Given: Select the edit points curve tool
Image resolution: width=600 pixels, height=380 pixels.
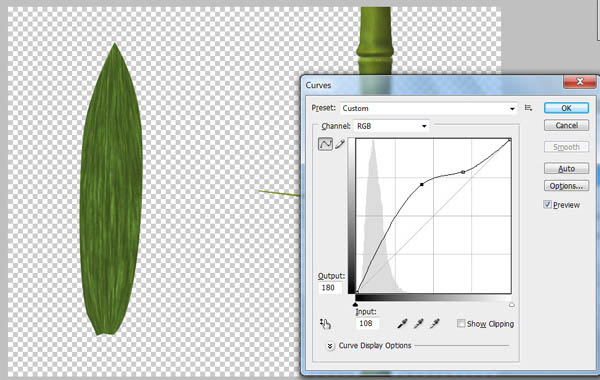Looking at the screenshot, I should click(325, 144).
